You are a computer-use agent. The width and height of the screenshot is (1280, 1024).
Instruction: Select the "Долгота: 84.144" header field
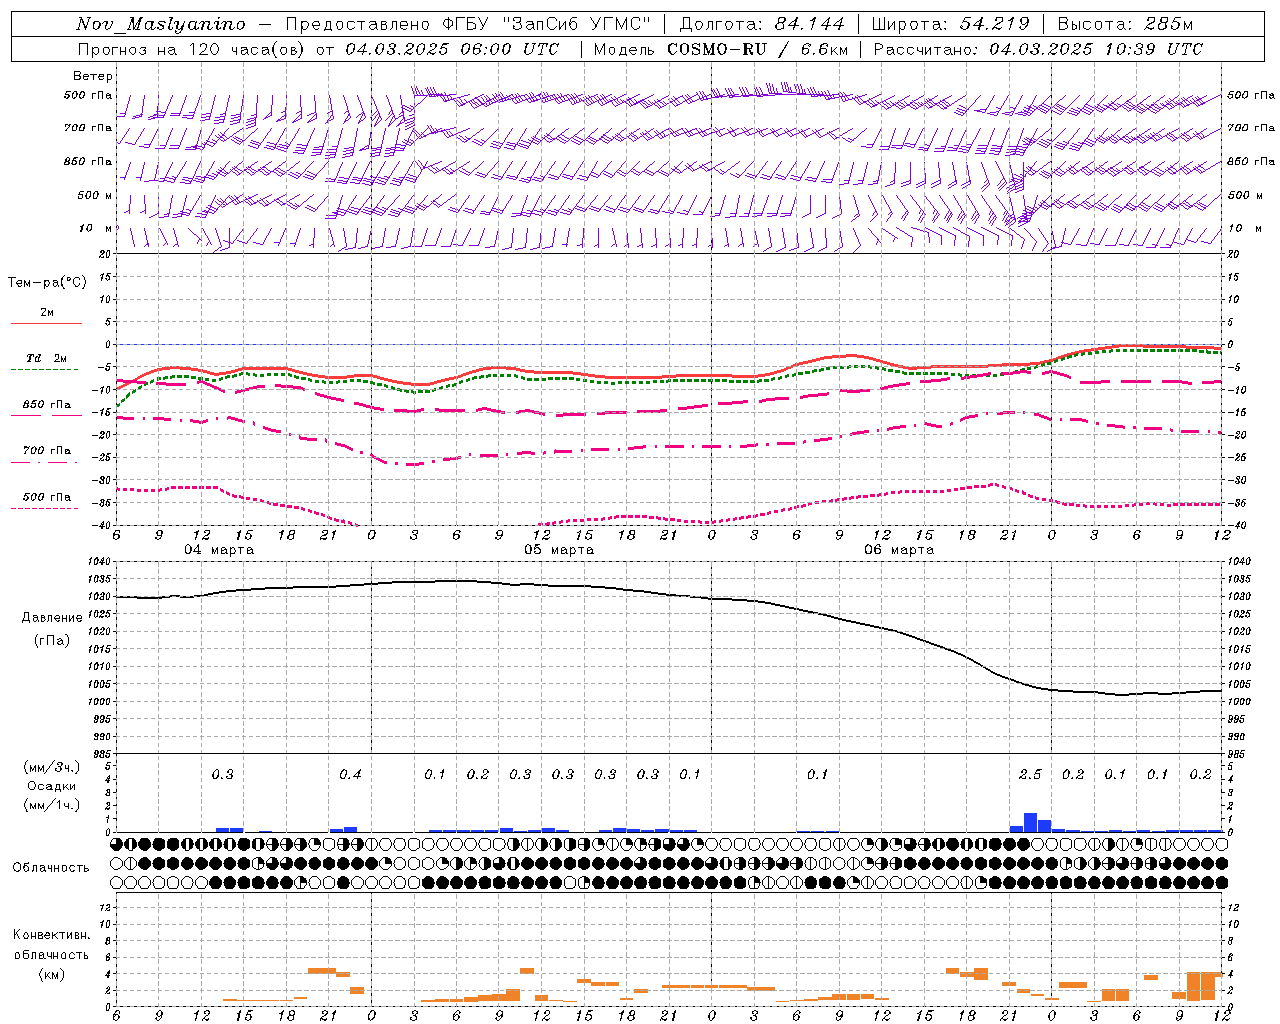point(762,24)
